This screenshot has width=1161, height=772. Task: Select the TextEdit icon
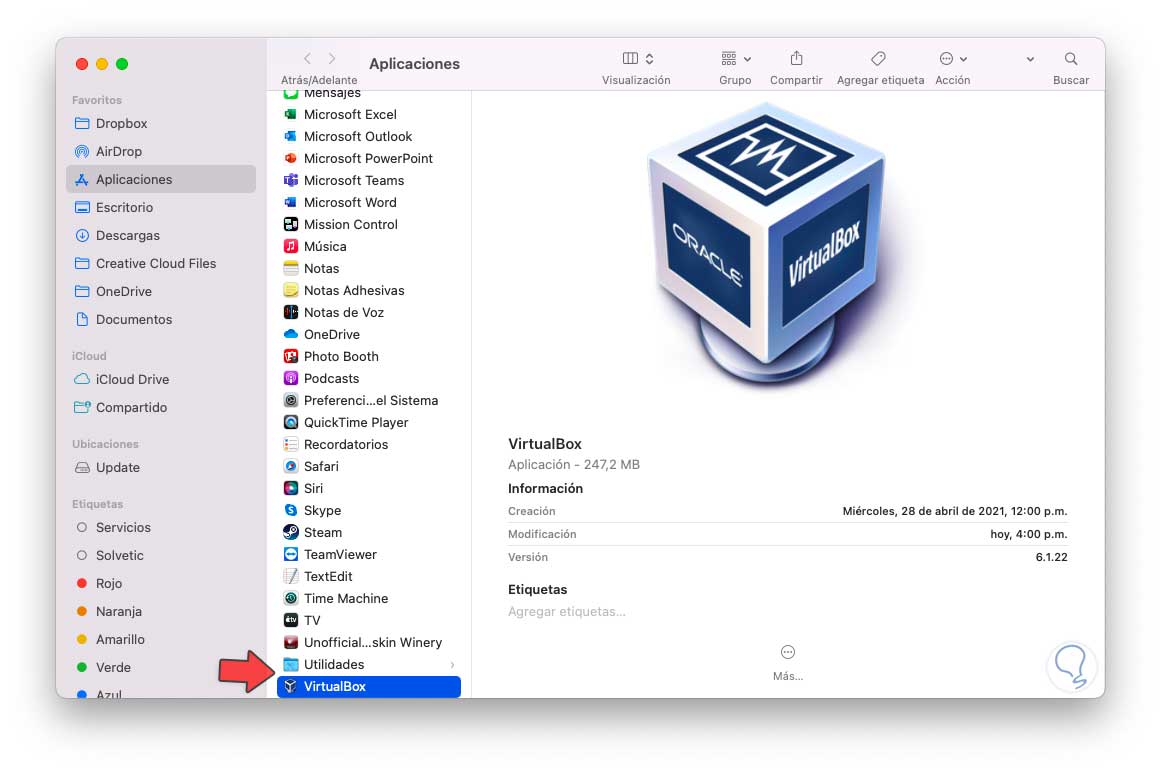(x=291, y=577)
